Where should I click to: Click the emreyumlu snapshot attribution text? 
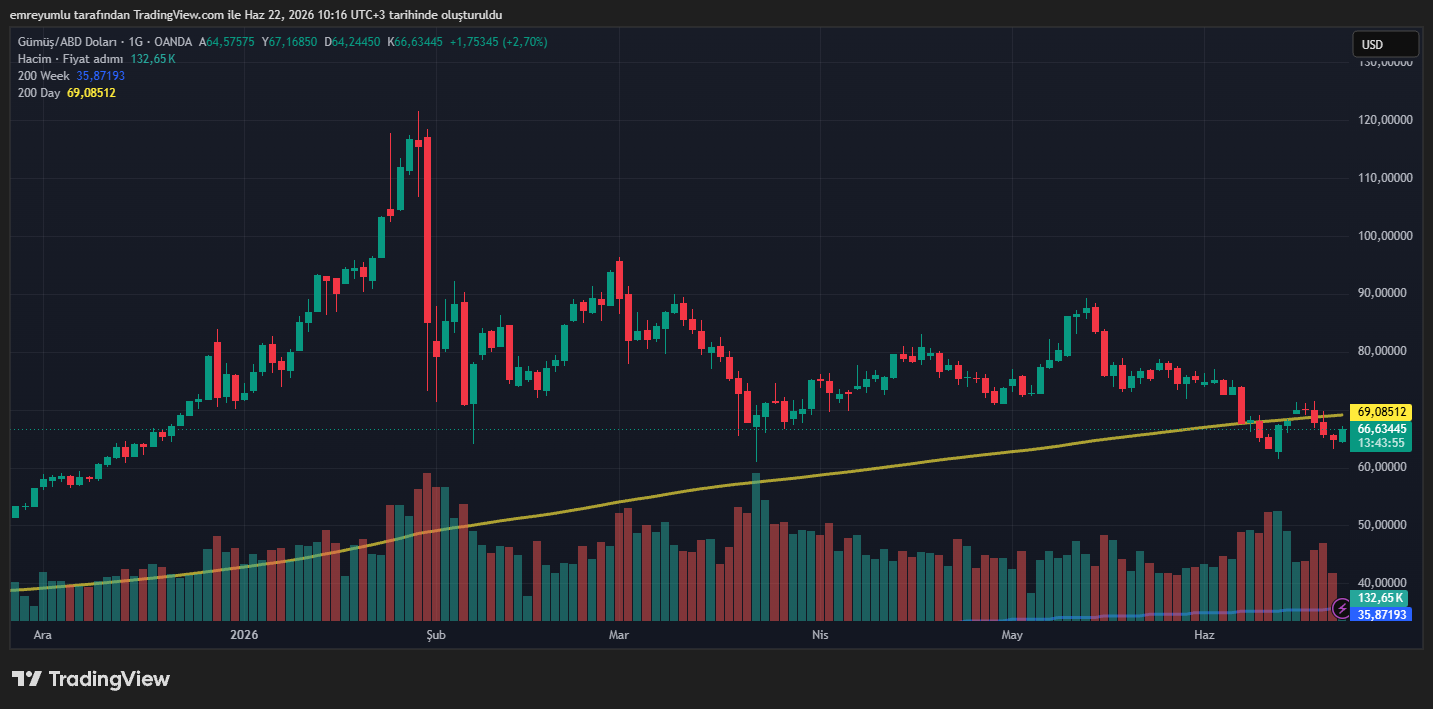pyautogui.click(x=256, y=14)
